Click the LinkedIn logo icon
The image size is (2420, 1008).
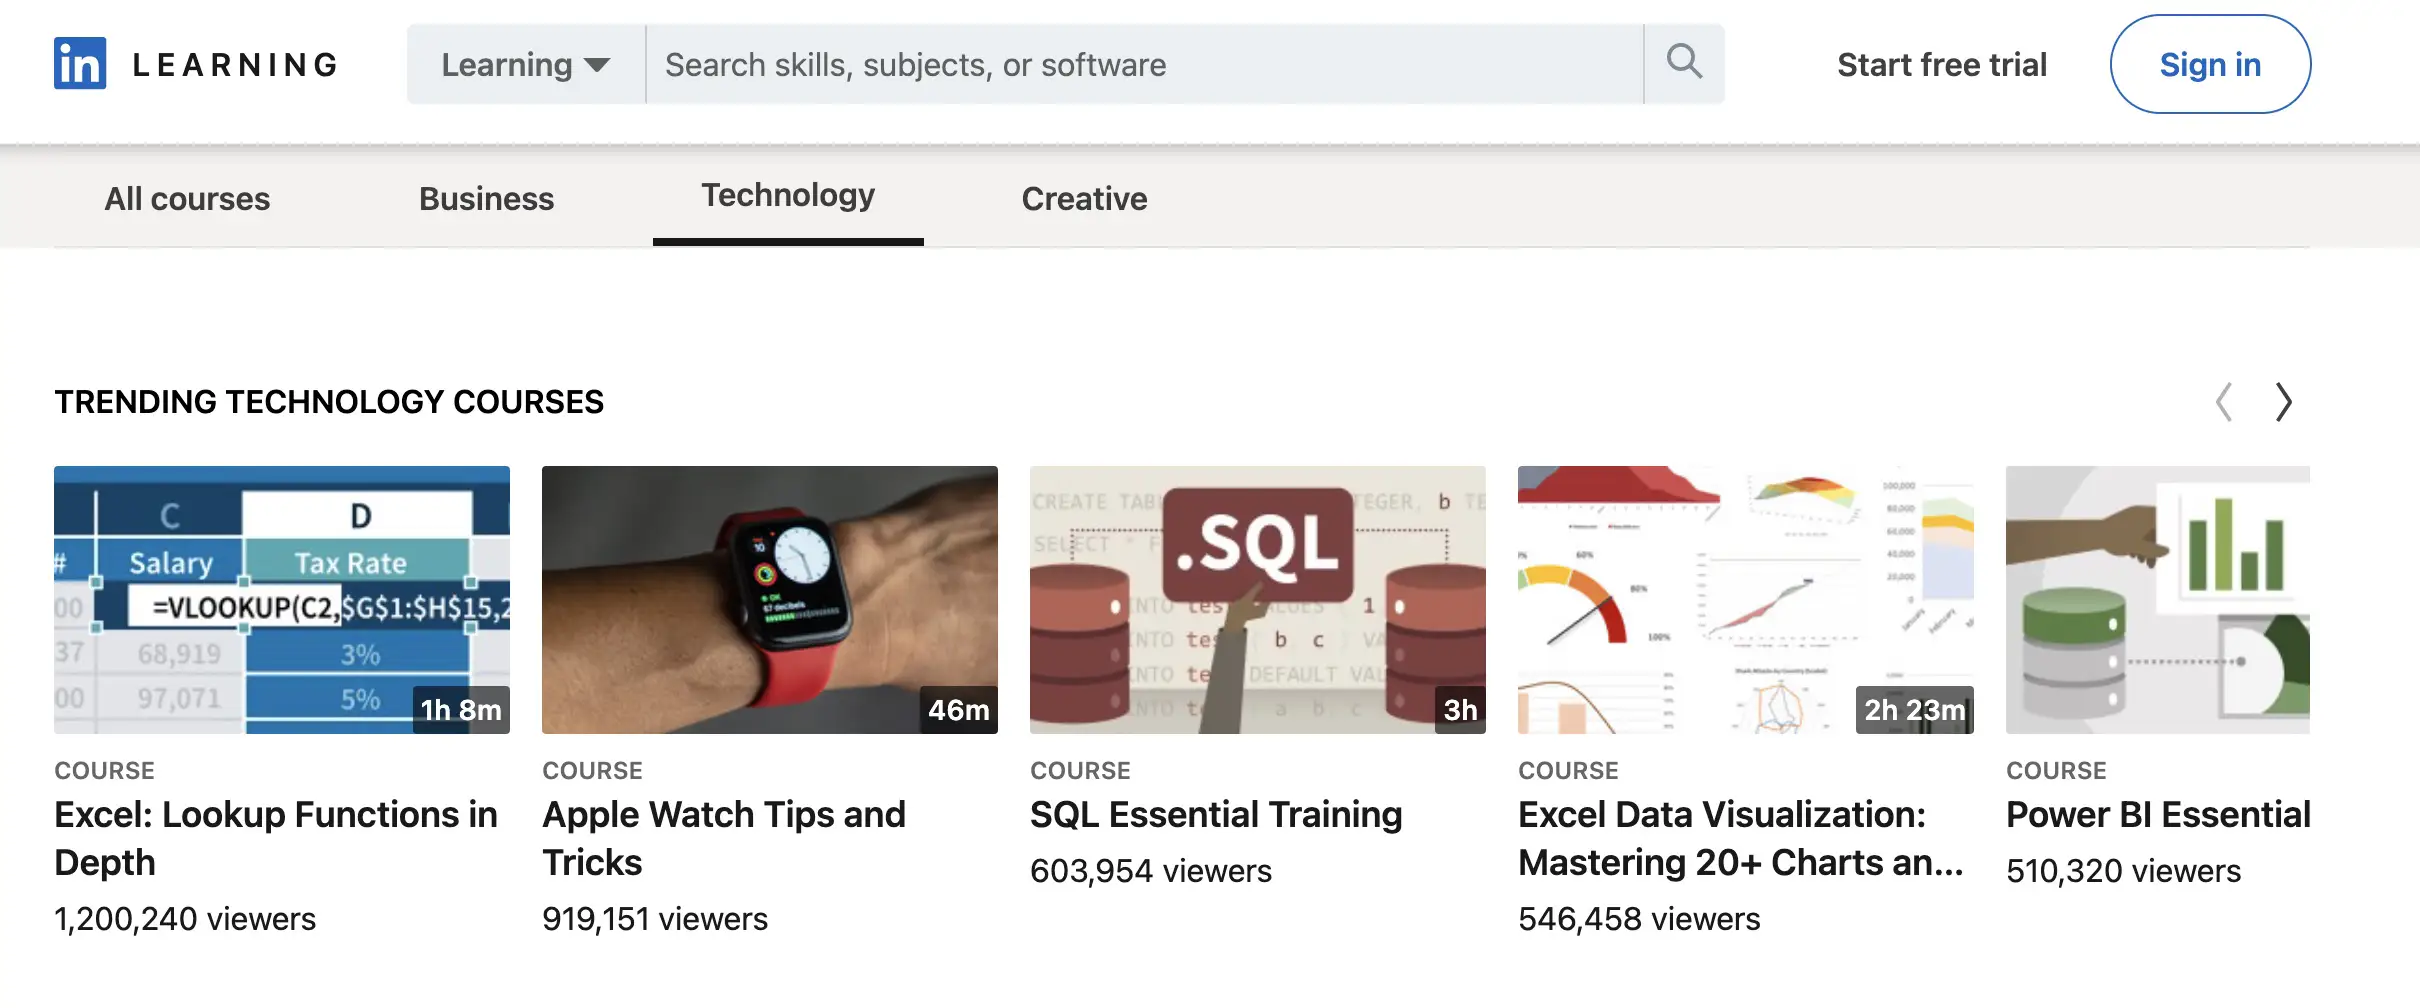pyautogui.click(x=80, y=63)
